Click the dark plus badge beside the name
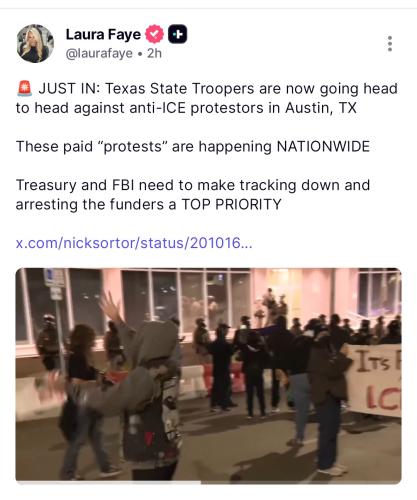 click(x=177, y=34)
